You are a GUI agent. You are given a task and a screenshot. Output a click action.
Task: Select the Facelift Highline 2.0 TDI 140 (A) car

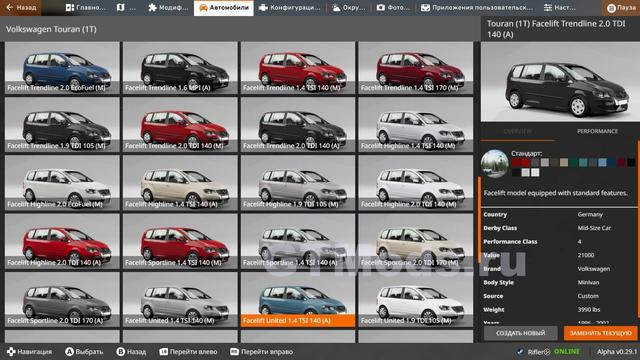[62, 242]
